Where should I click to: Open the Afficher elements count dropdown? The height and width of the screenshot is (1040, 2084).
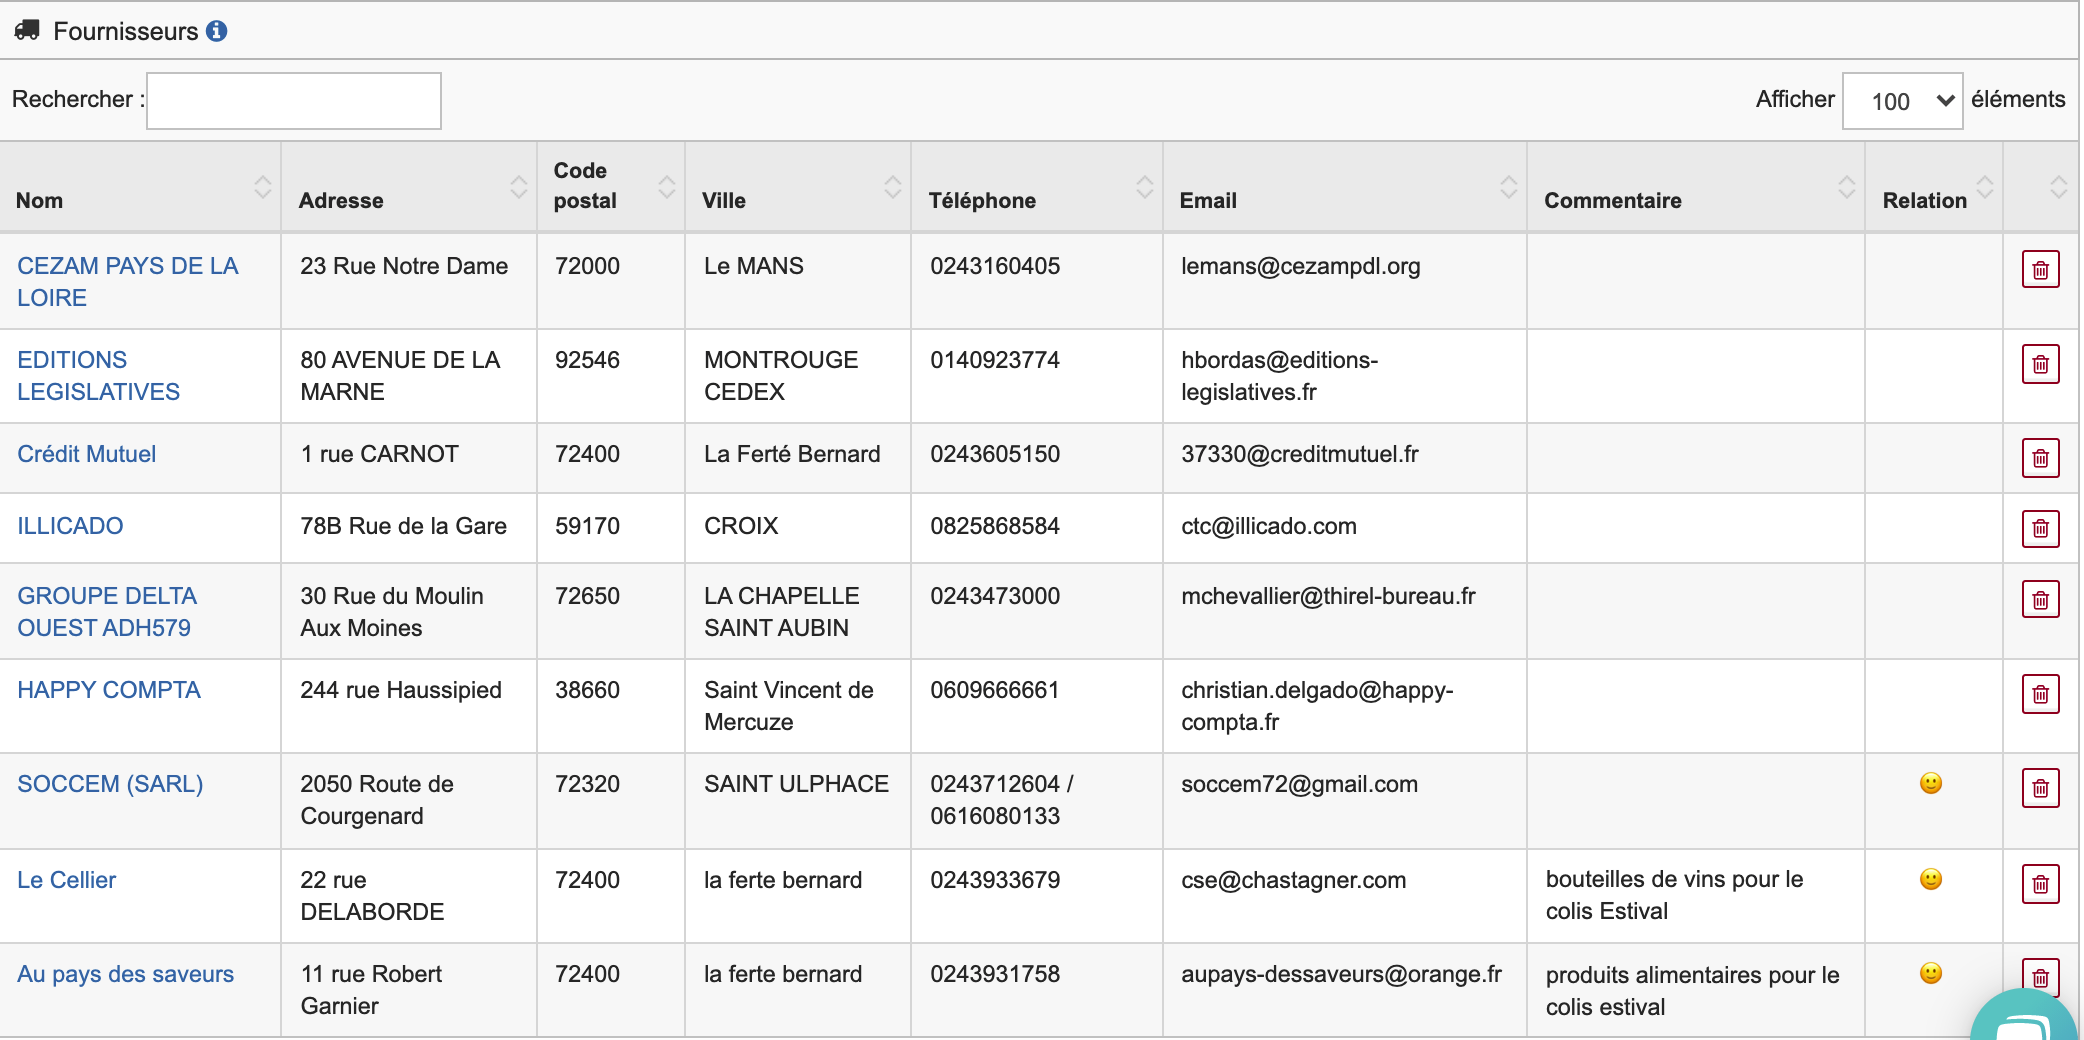pyautogui.click(x=1901, y=101)
